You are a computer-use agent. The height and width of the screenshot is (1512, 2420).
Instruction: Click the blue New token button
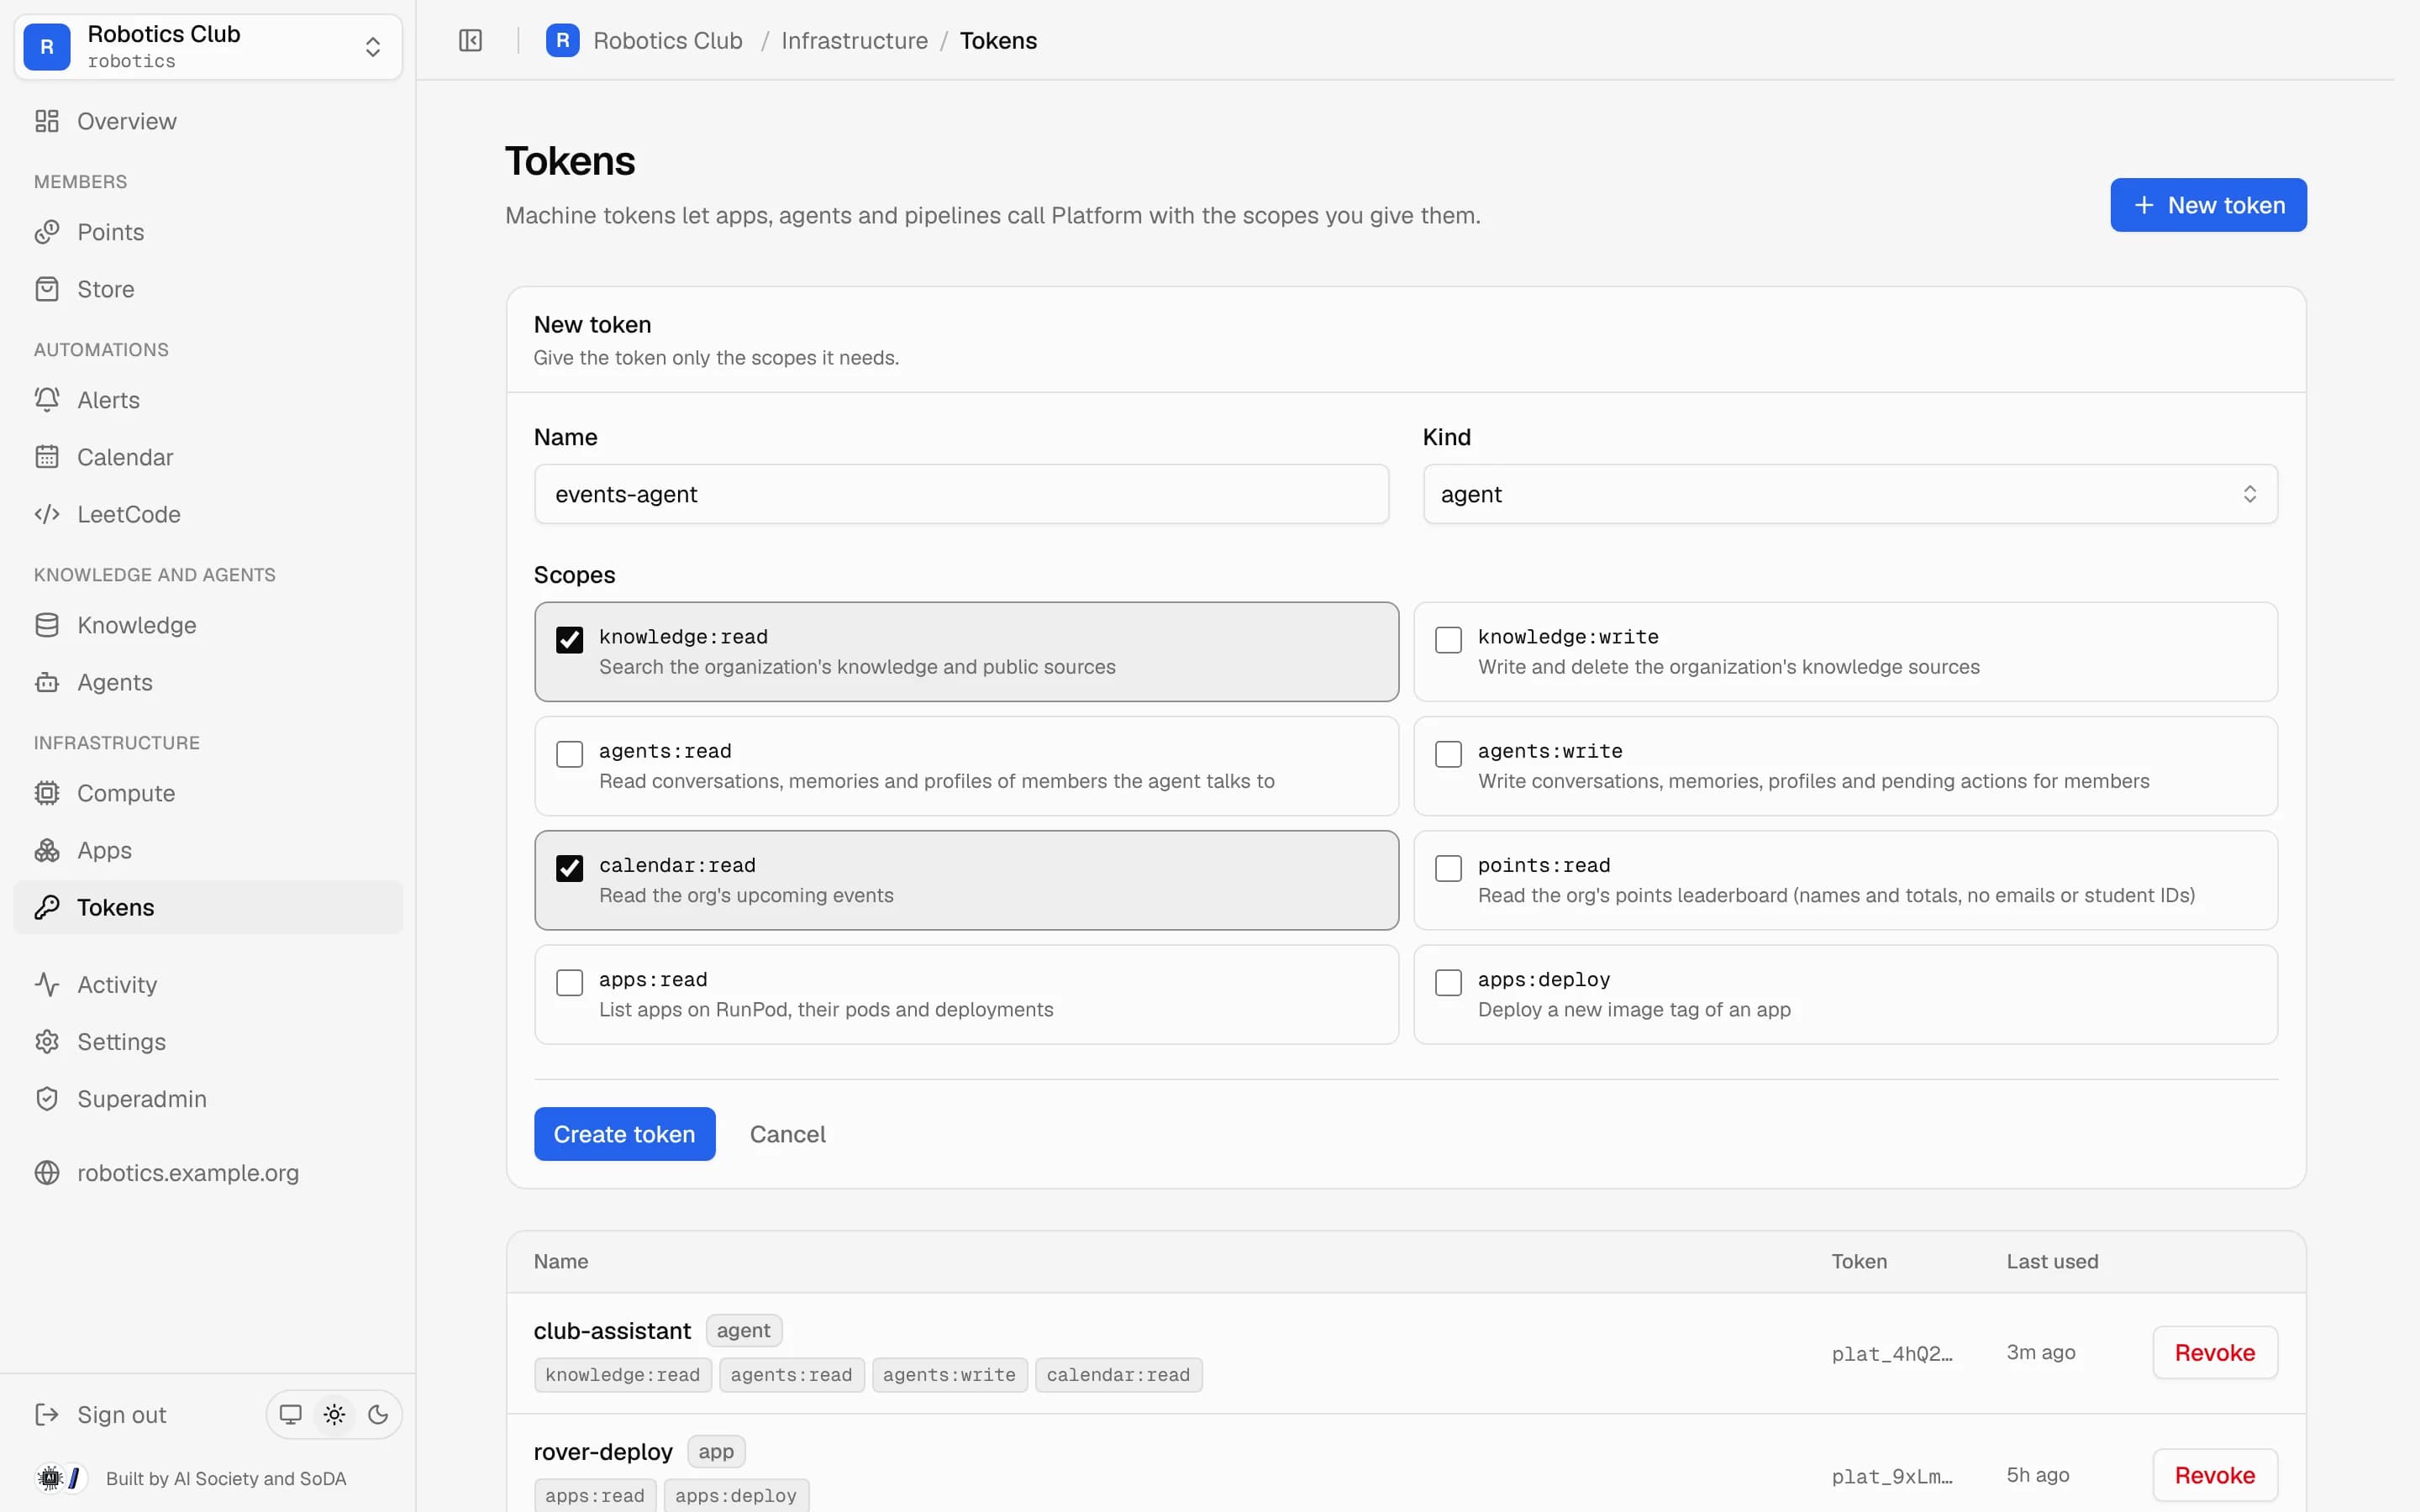coord(2208,205)
